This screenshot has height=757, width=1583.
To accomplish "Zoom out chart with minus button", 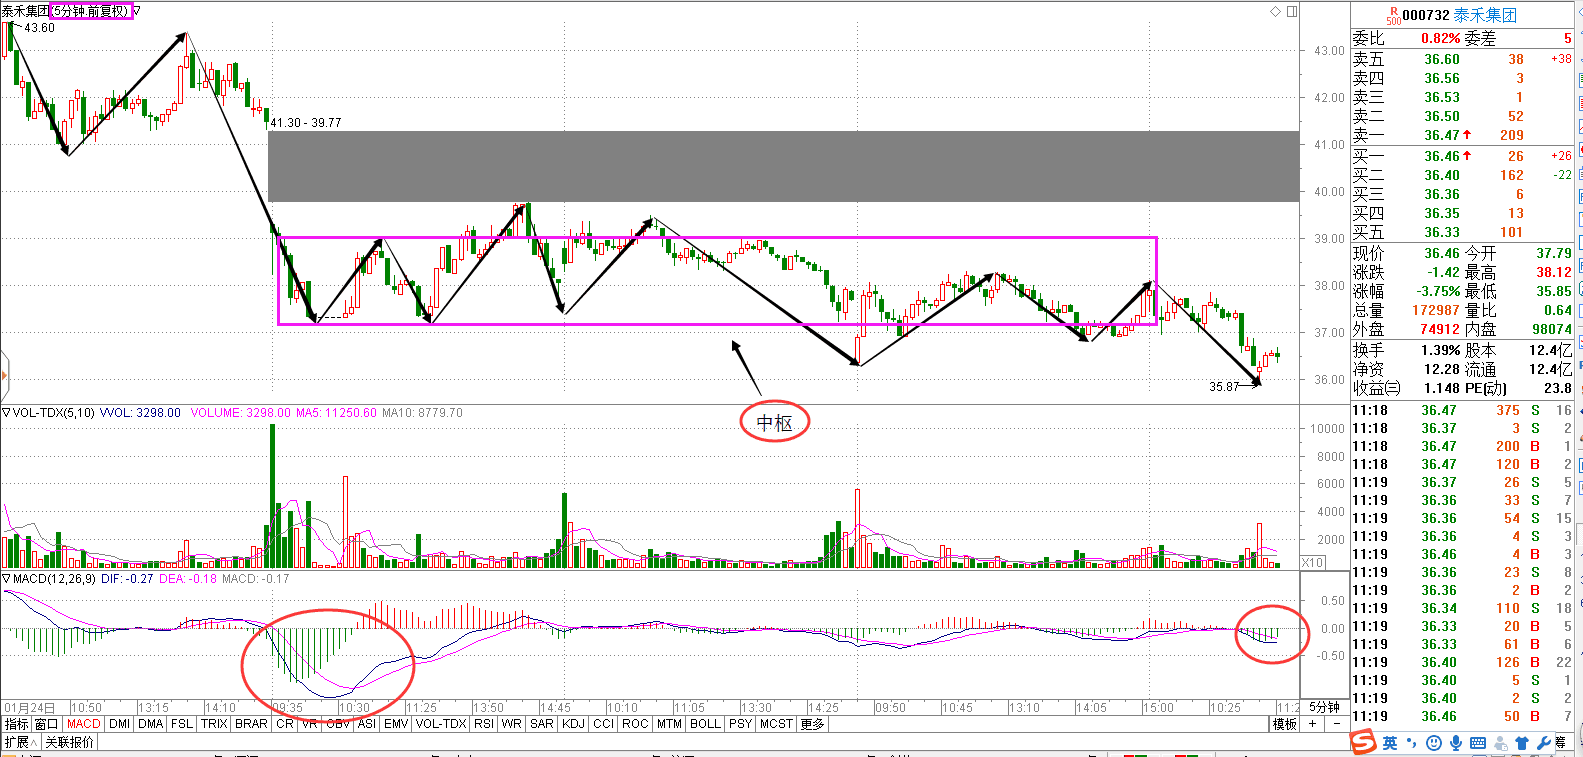I will point(1337,724).
